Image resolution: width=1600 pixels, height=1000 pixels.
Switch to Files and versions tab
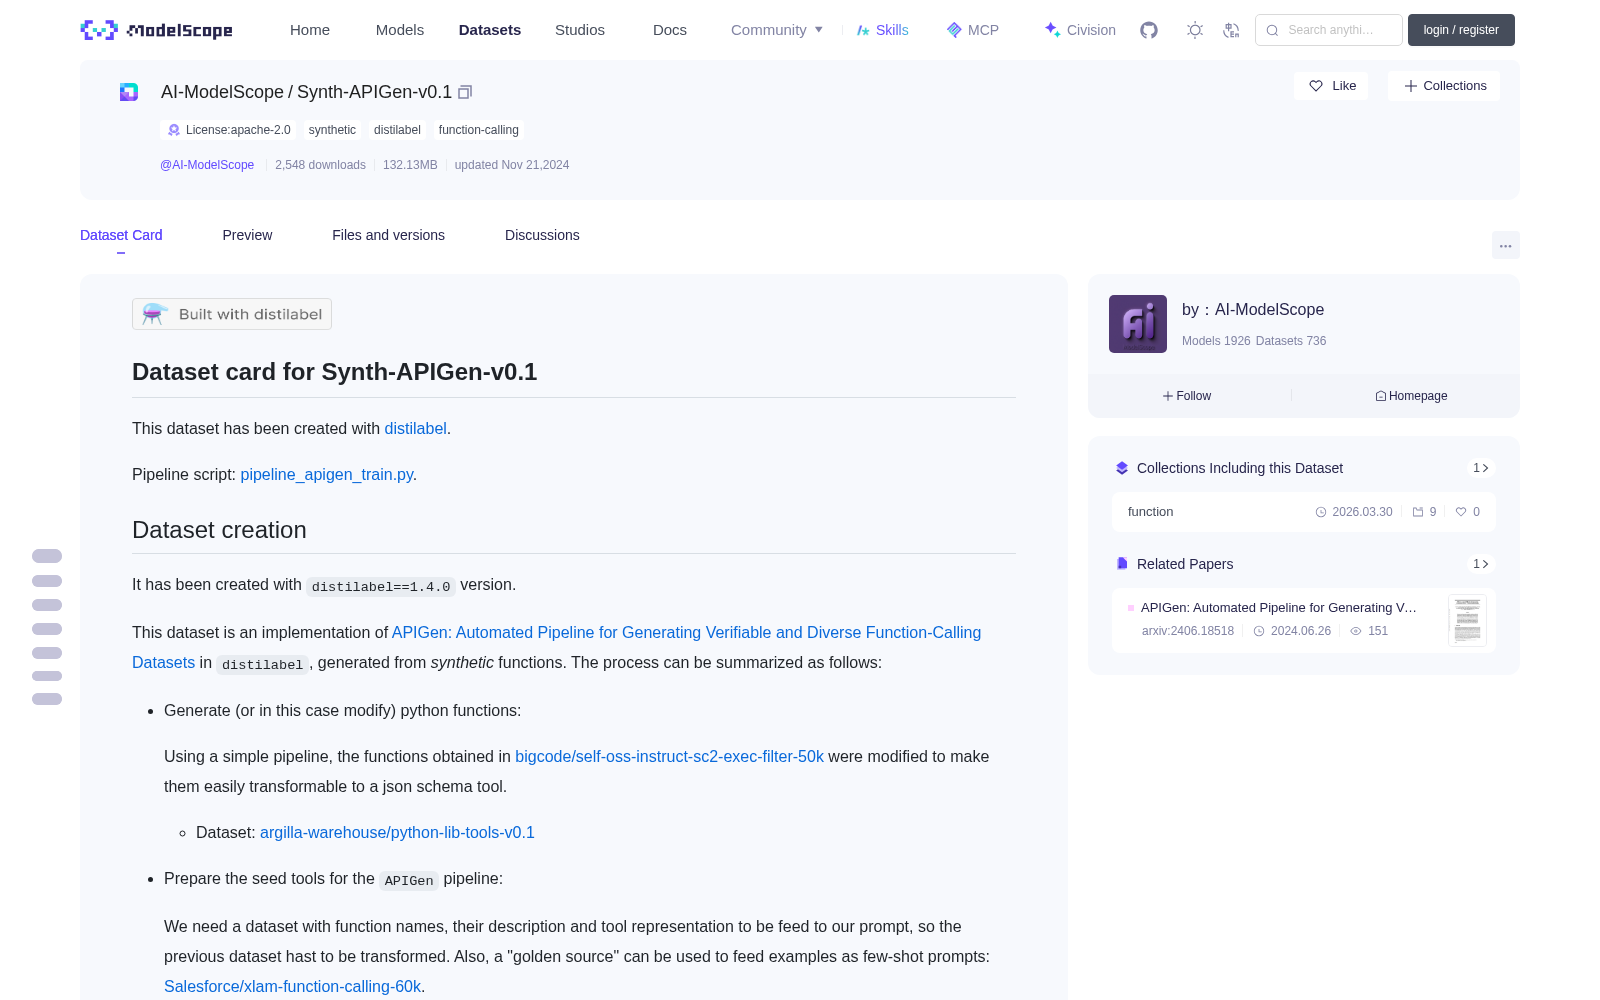coord(388,235)
